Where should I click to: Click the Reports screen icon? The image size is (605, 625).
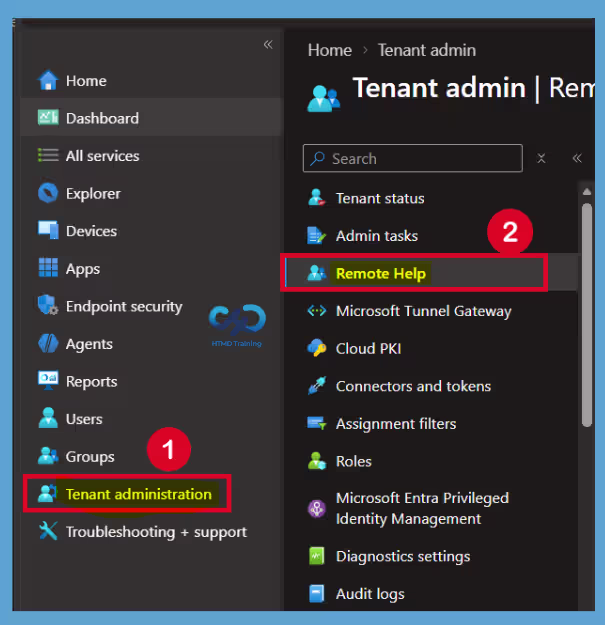(x=48, y=380)
